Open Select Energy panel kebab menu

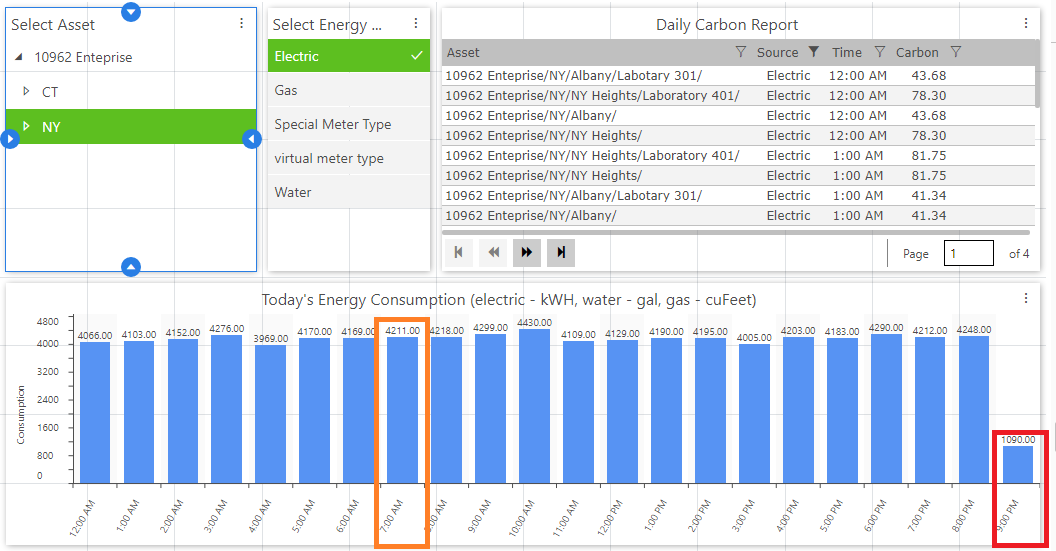416,24
